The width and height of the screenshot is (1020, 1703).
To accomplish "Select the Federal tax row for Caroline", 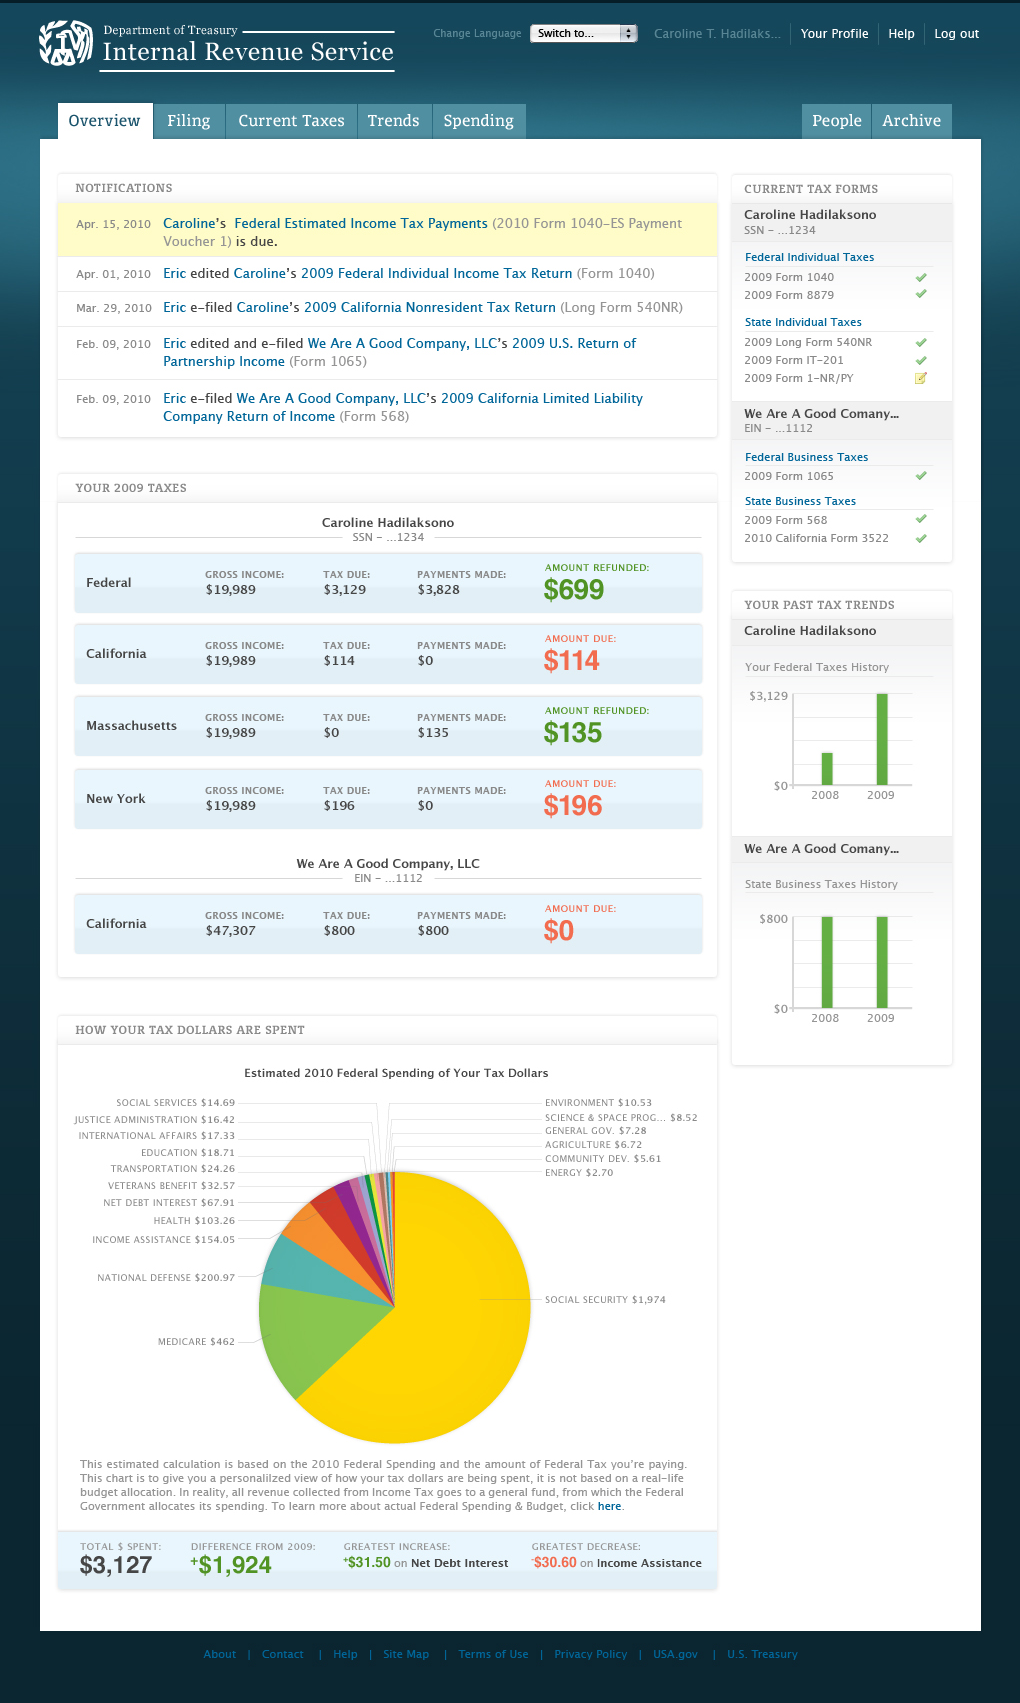I will coord(388,583).
